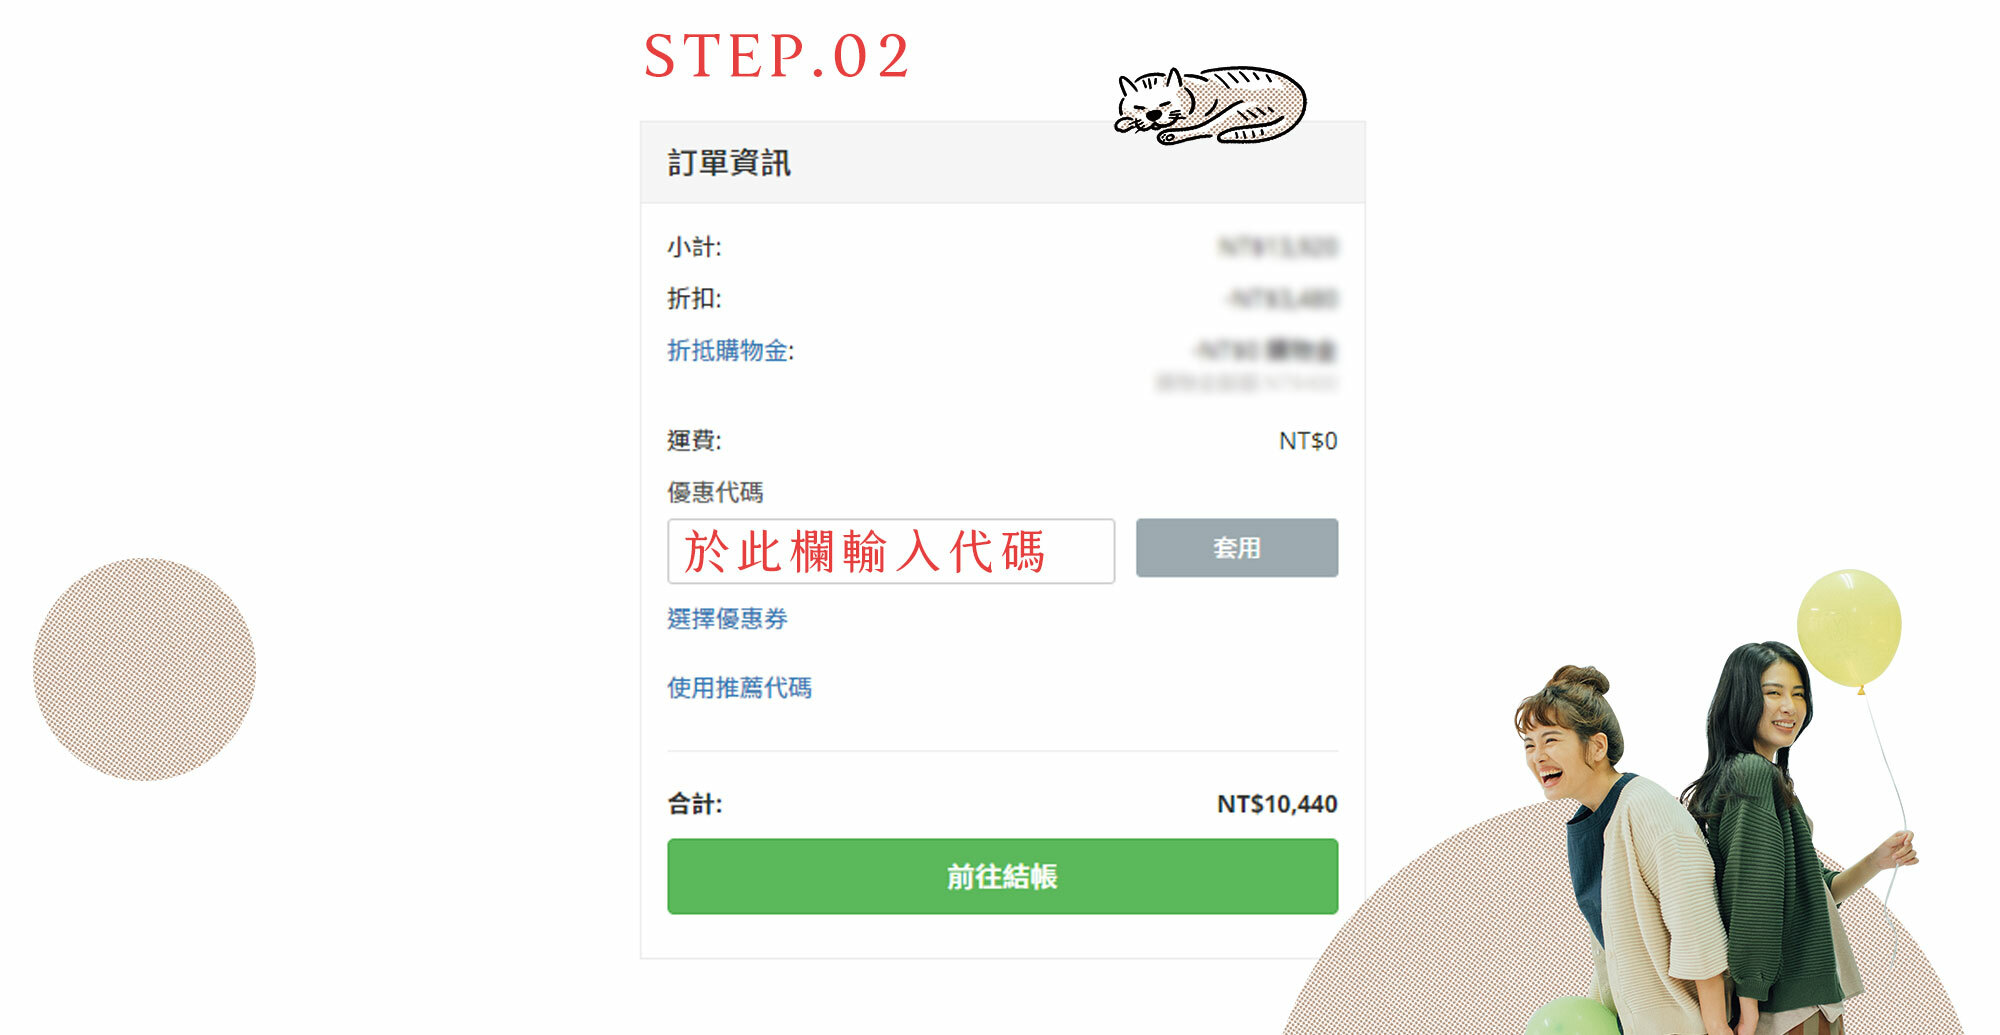Image resolution: width=2000 pixels, height=1035 pixels.
Task: Click the 小計 subtotal label
Action: click(694, 247)
